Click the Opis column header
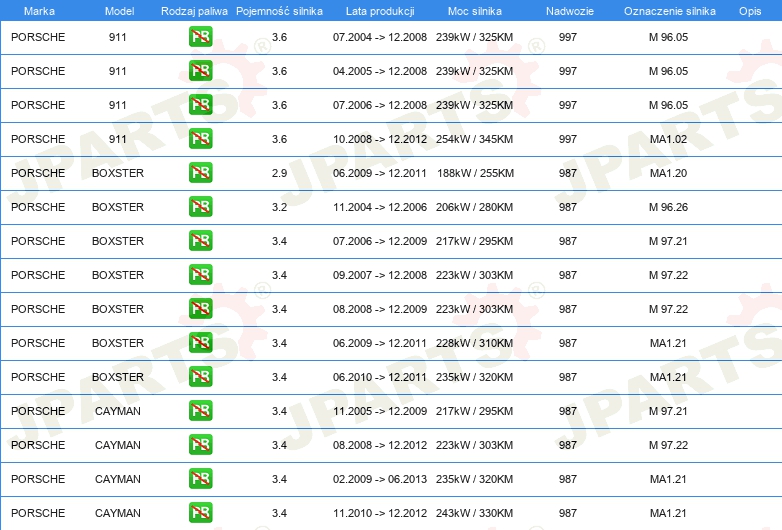This screenshot has height=530, width=782. 750,11
